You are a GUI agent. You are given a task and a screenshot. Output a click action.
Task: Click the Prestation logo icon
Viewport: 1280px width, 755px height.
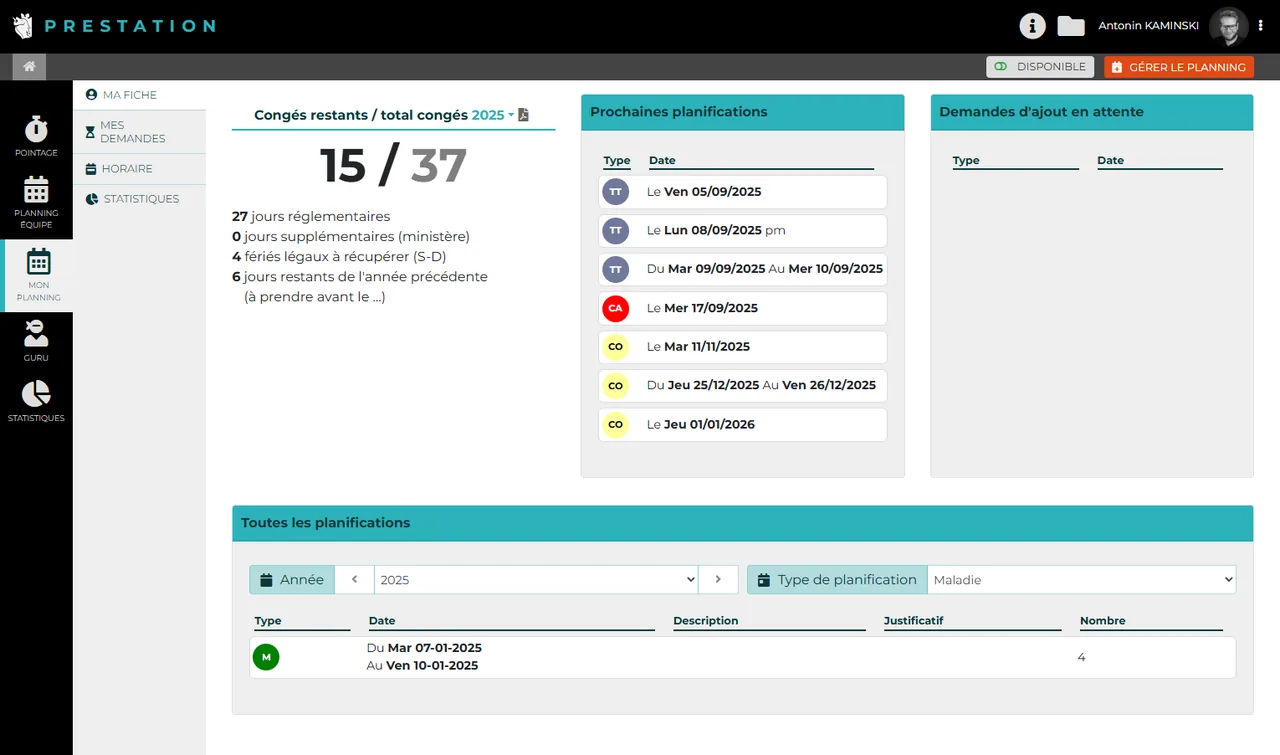tap(23, 26)
